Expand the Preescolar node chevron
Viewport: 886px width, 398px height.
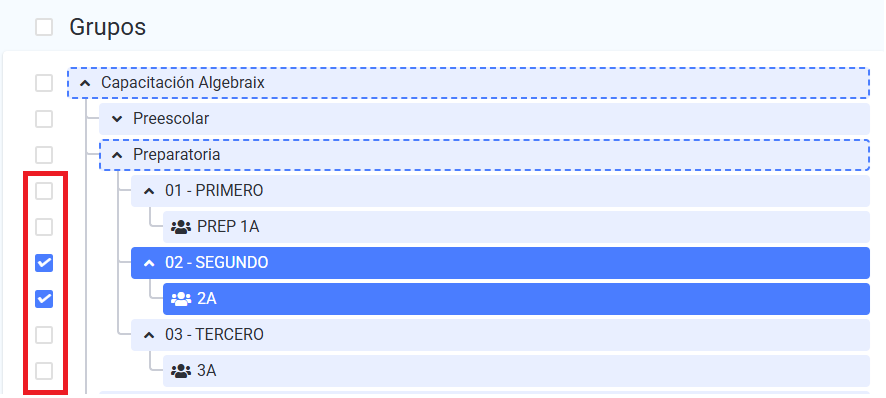[x=117, y=119]
